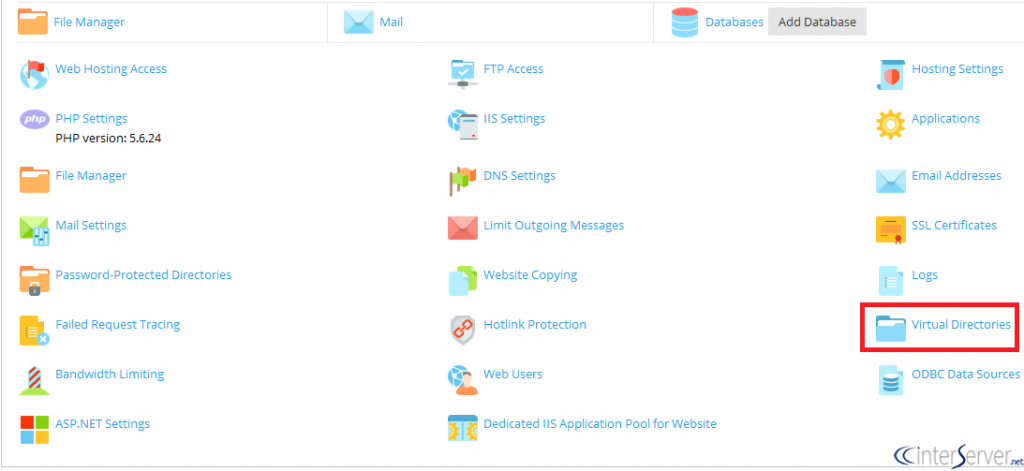This screenshot has height=471, width=1024.
Task: Open the Failed Request Tracing link
Action: click(118, 325)
